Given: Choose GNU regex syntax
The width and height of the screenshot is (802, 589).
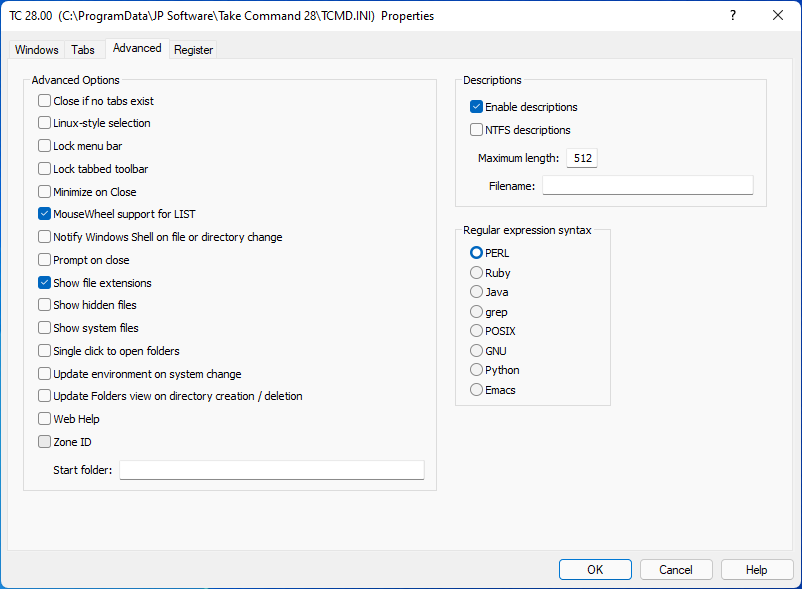Looking at the screenshot, I should (476, 351).
